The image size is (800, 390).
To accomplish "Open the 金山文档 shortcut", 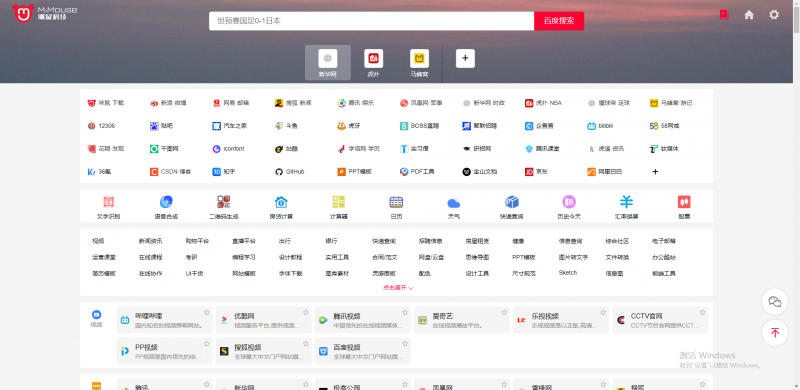I will 480,172.
